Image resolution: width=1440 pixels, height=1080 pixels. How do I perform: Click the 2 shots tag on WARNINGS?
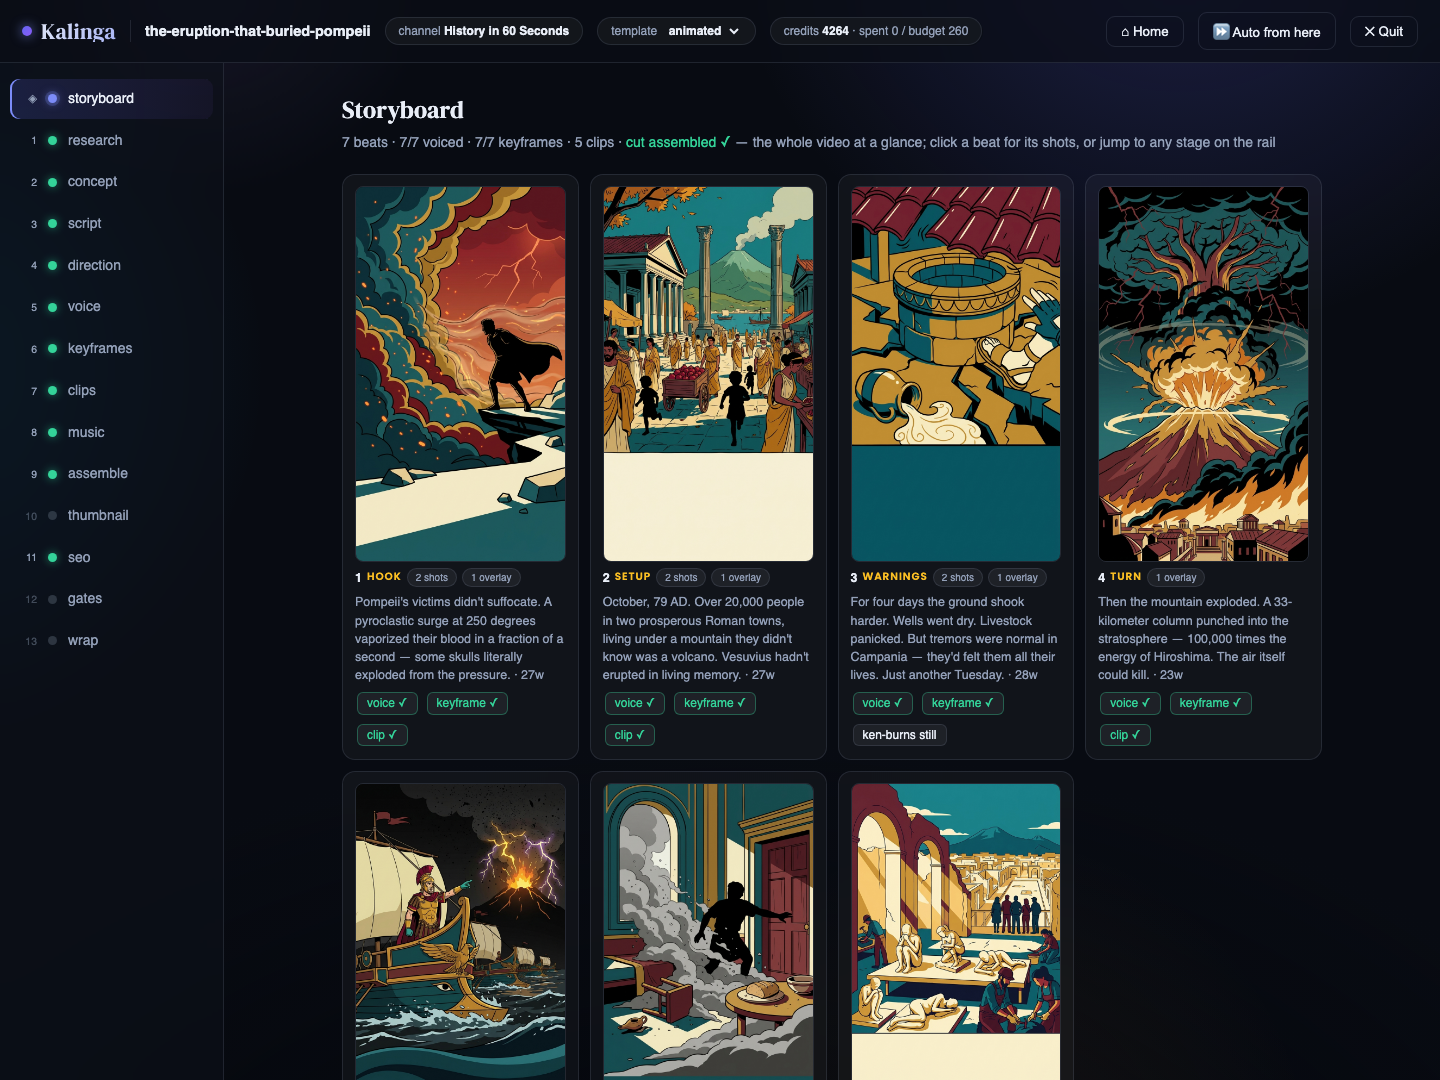point(958,577)
